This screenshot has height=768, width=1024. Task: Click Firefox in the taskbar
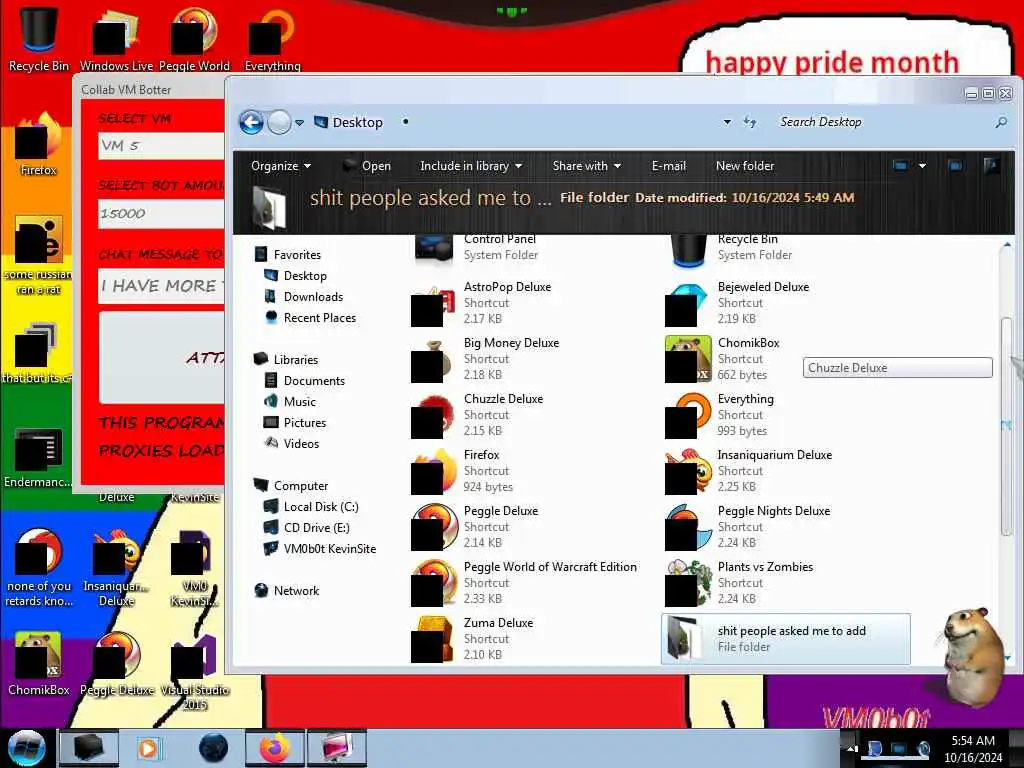pyautogui.click(x=275, y=748)
